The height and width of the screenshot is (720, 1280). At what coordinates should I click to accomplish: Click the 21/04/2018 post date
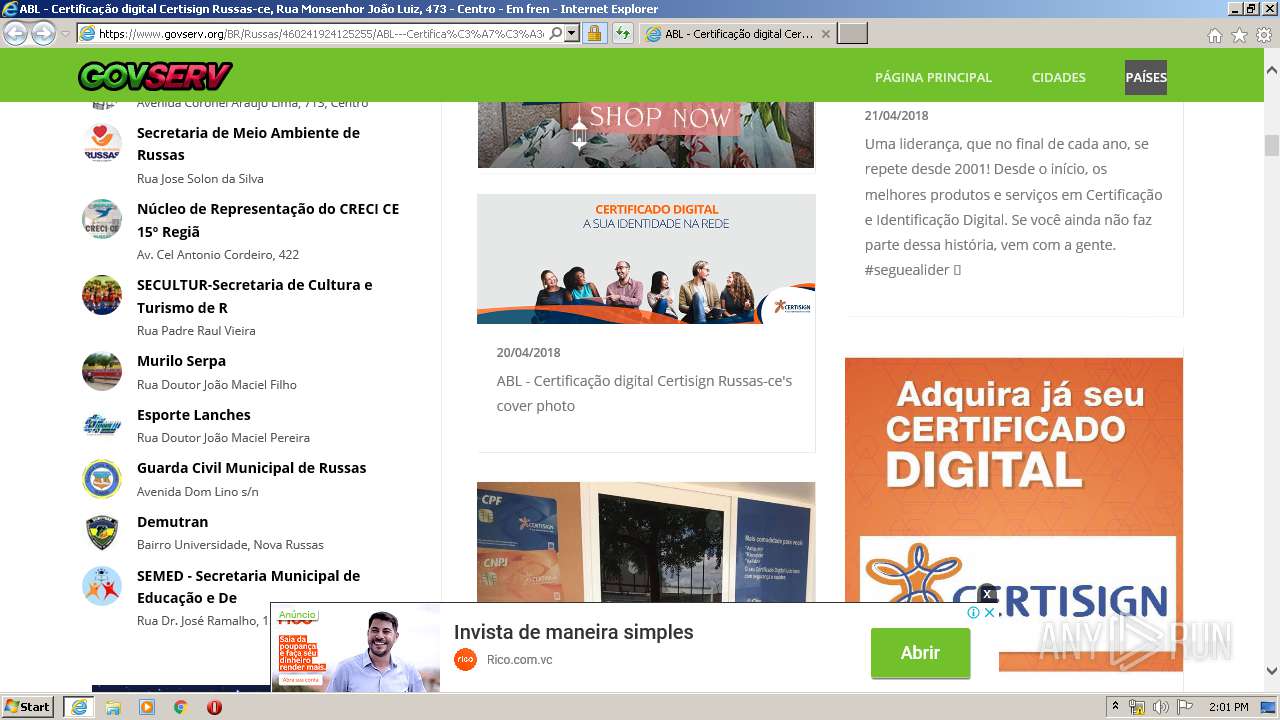(x=896, y=115)
